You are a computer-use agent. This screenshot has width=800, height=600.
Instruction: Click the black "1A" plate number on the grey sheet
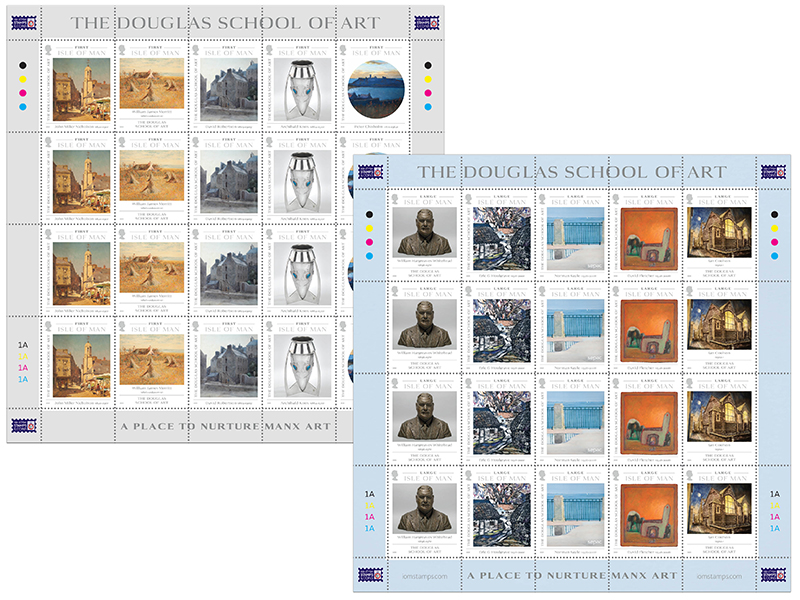pos(23,345)
